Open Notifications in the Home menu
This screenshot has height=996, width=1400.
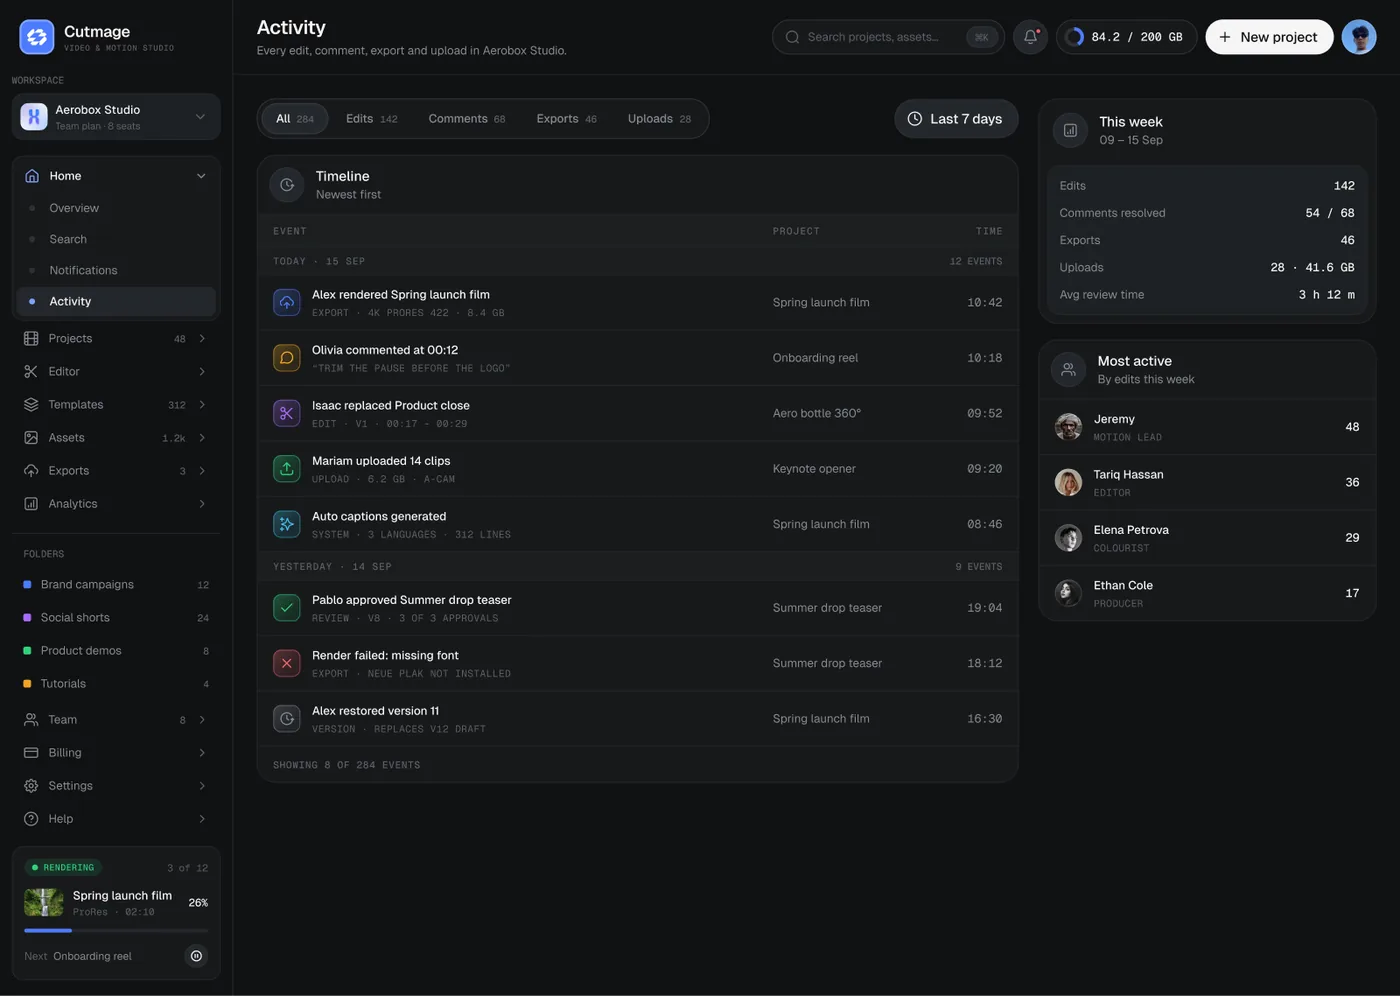pos(116,270)
